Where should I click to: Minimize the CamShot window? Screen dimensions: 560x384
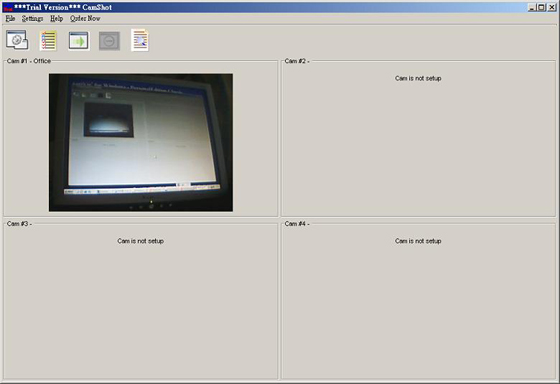tap(532, 7)
